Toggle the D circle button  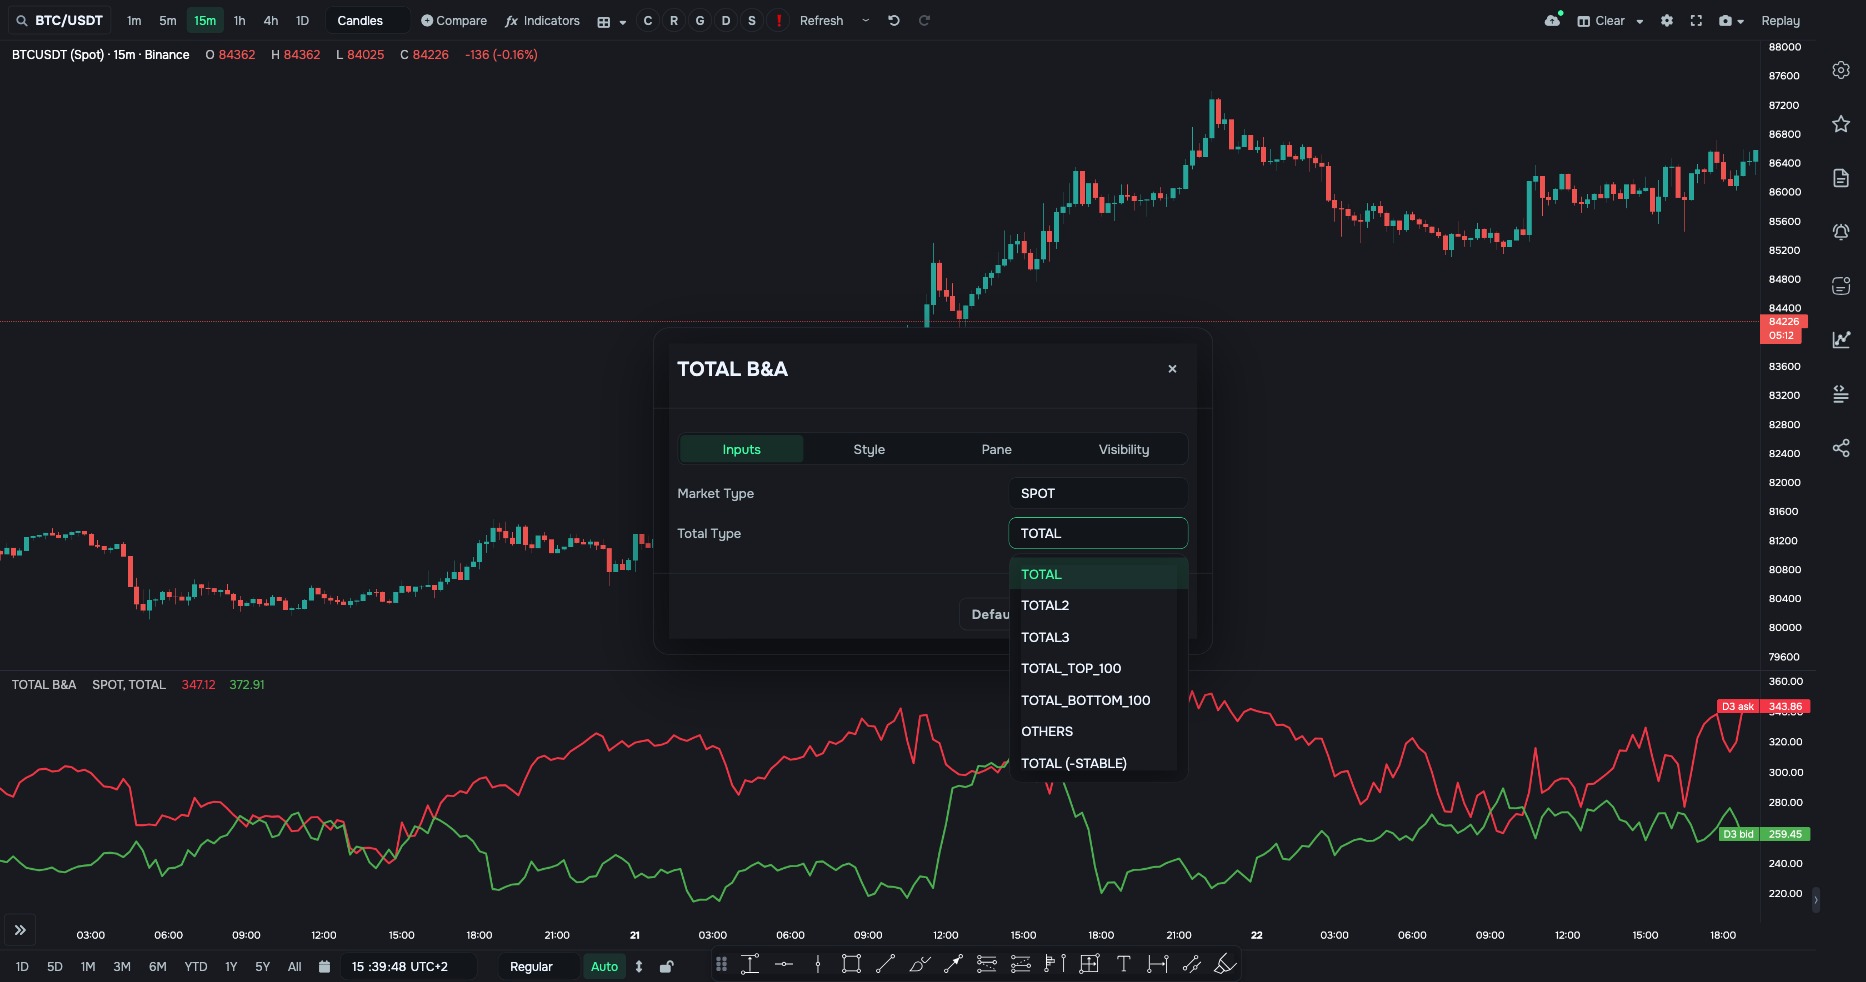pyautogui.click(x=726, y=20)
